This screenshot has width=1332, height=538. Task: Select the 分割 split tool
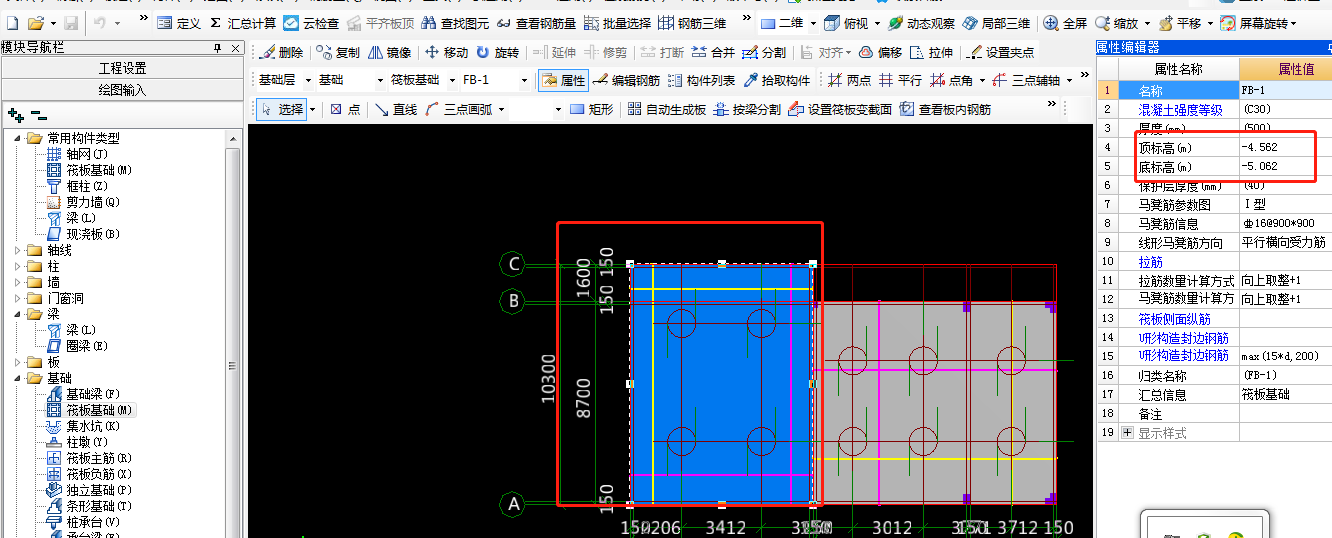tap(765, 53)
